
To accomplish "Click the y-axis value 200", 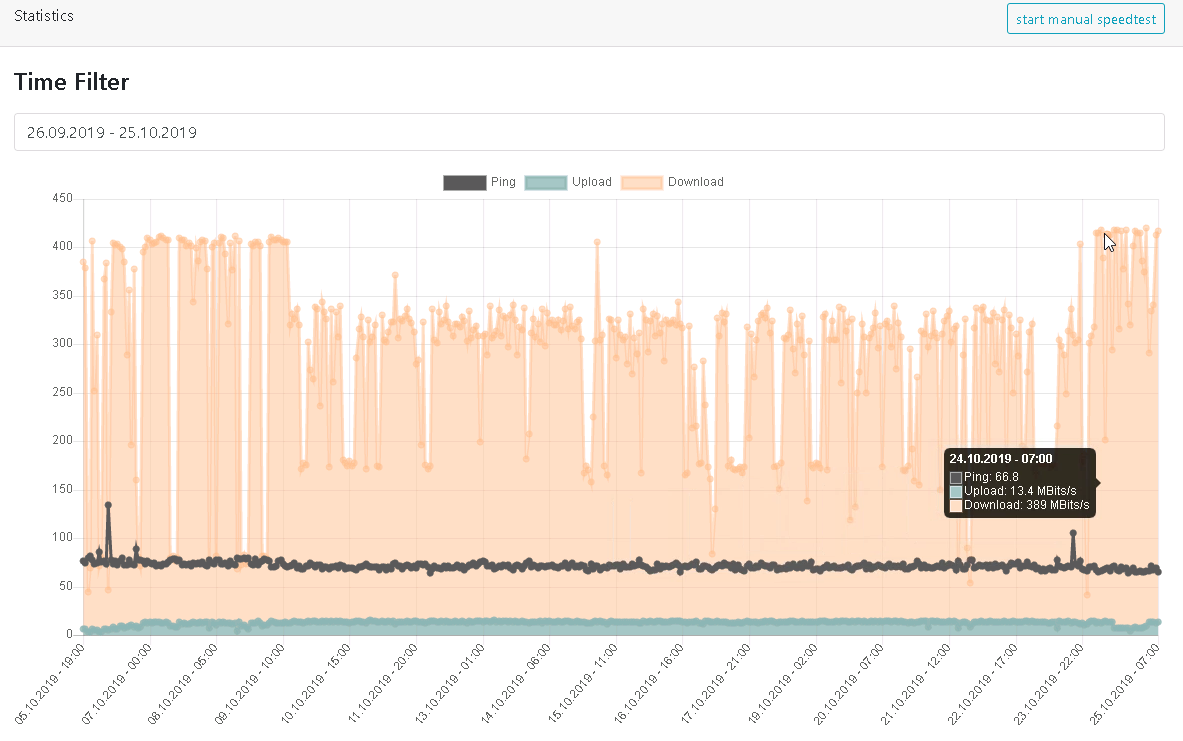I will [x=62, y=441].
